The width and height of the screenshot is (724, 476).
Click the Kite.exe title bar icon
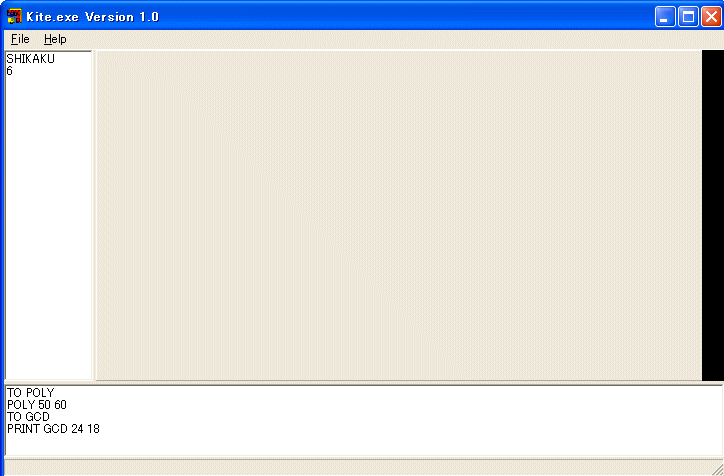(x=14, y=17)
